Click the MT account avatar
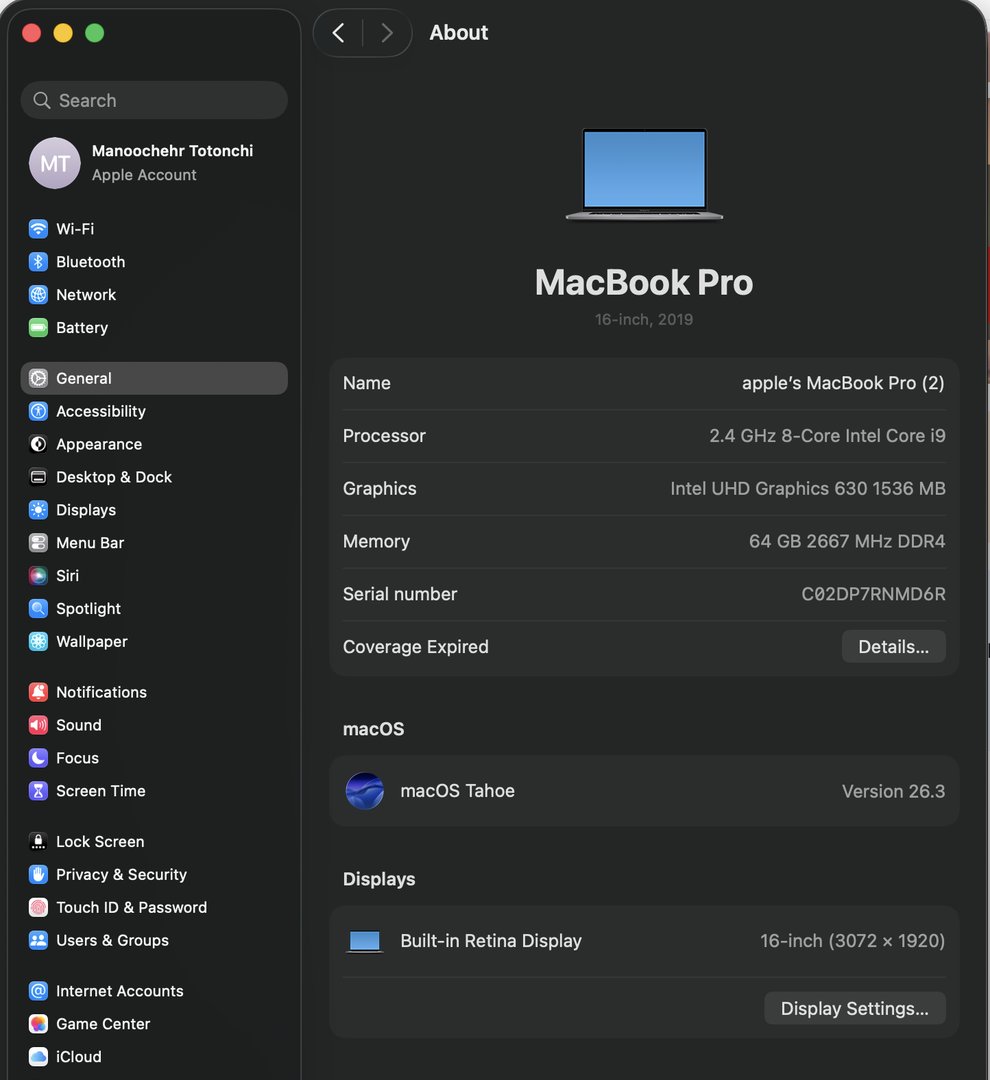Viewport: 990px width, 1080px height. coord(54,163)
